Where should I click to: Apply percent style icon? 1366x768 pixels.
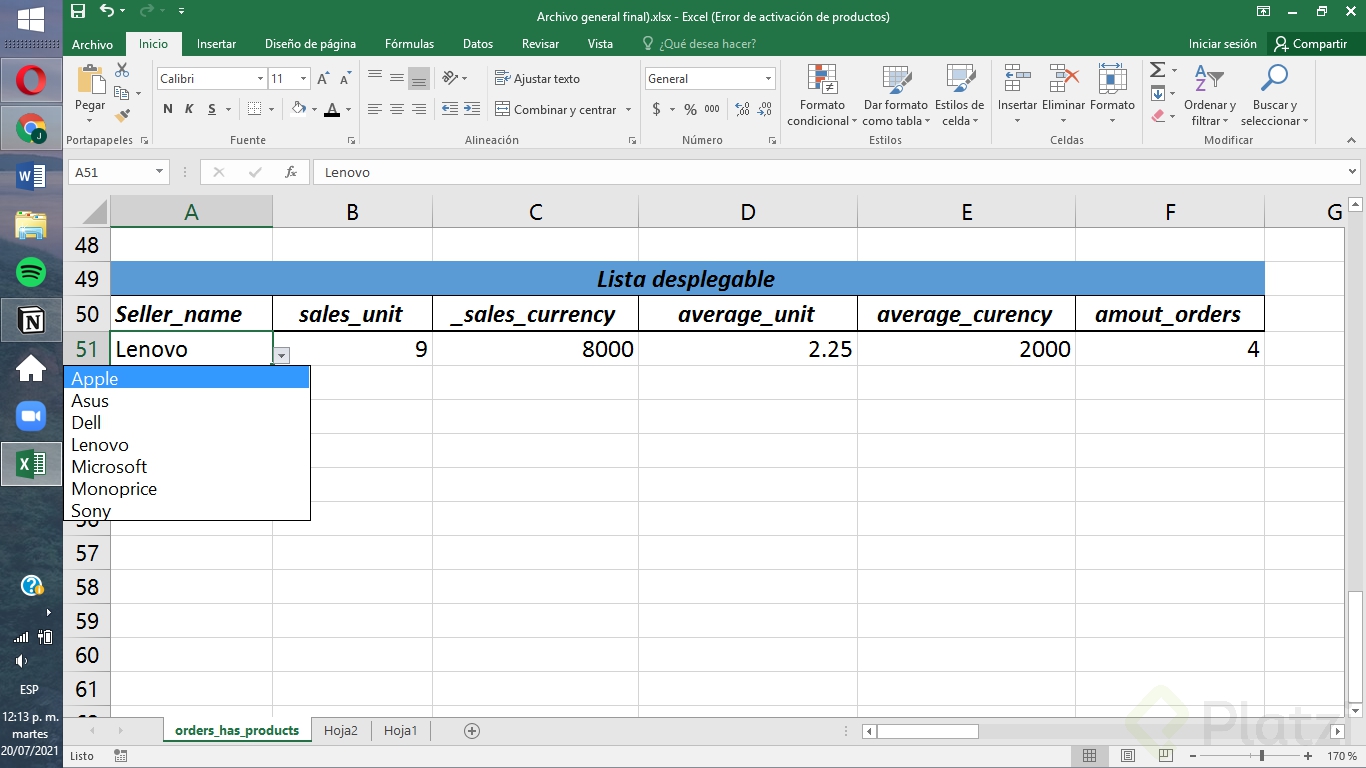[x=690, y=109]
